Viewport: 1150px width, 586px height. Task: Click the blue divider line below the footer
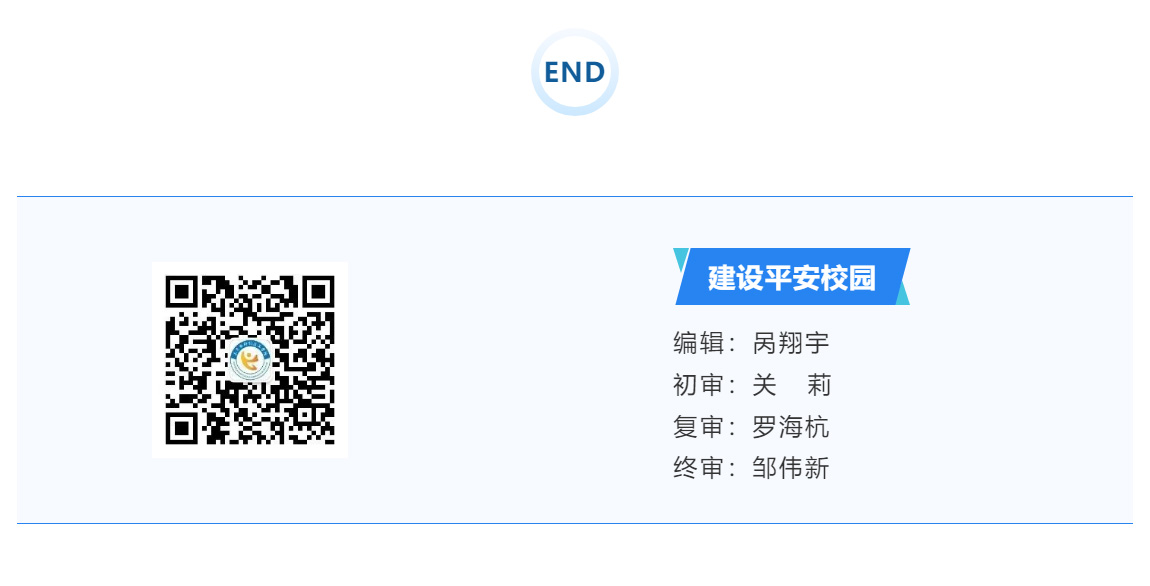tap(575, 523)
